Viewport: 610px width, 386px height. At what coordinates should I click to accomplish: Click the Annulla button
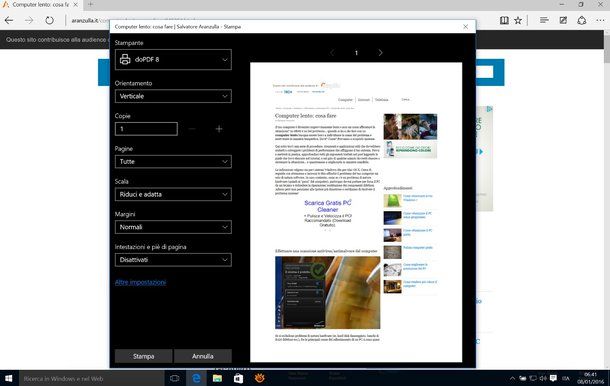(203, 356)
